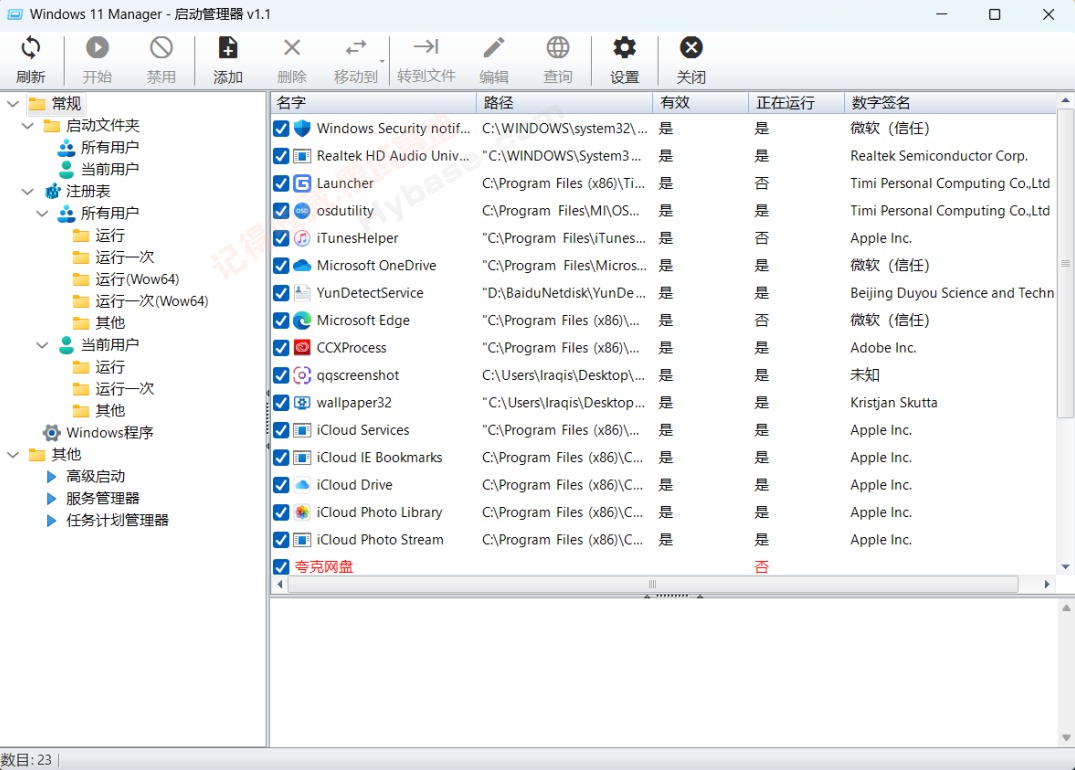Sort by the 名字 column header
Screen dimensions: 1075x770
[x=373, y=103]
